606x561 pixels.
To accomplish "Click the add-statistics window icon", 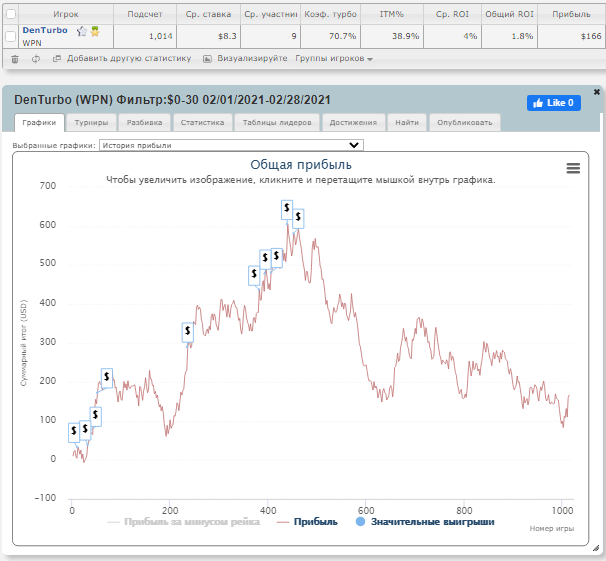I will pos(57,59).
